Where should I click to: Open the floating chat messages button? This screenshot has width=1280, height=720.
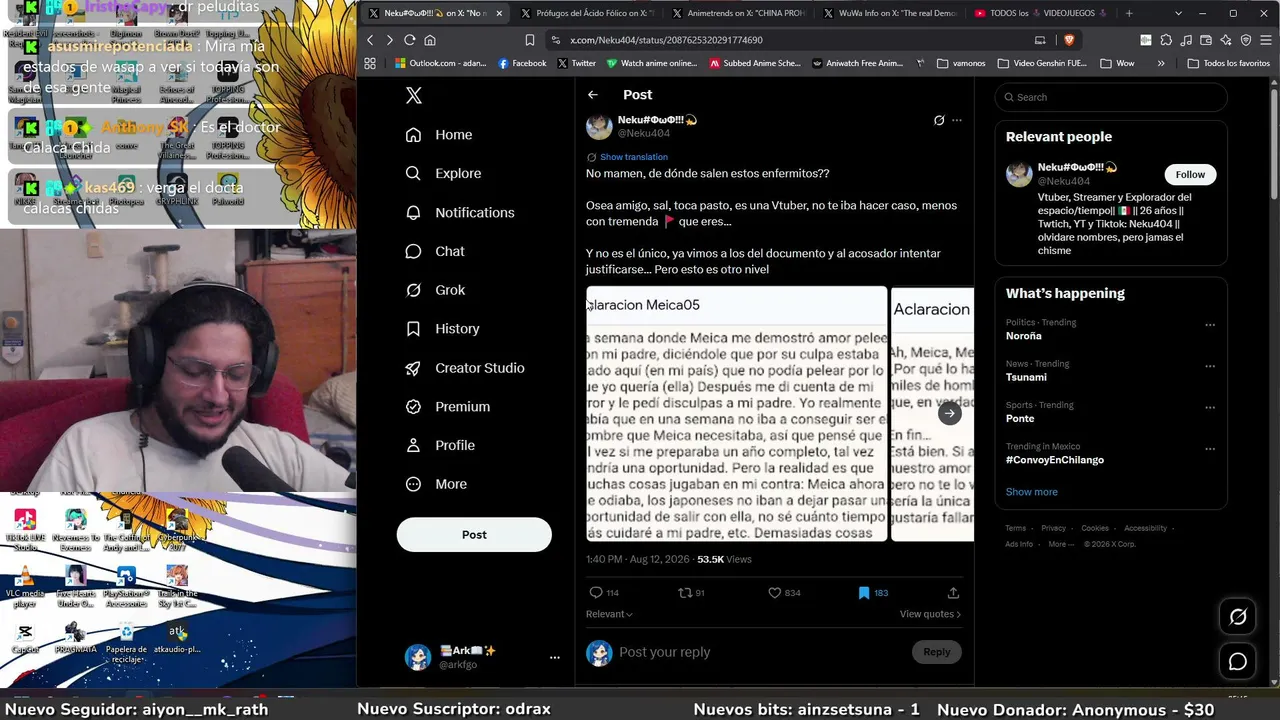point(1238,662)
